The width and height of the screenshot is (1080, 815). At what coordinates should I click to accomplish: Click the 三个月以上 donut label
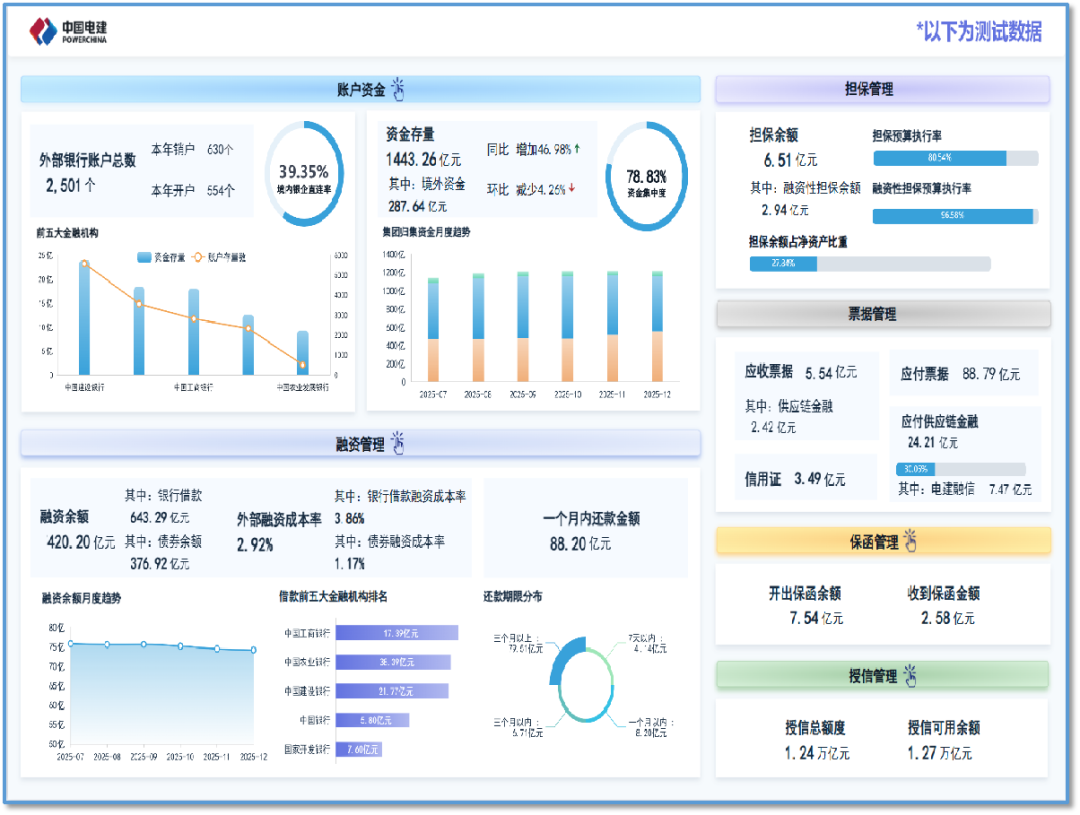click(x=518, y=643)
